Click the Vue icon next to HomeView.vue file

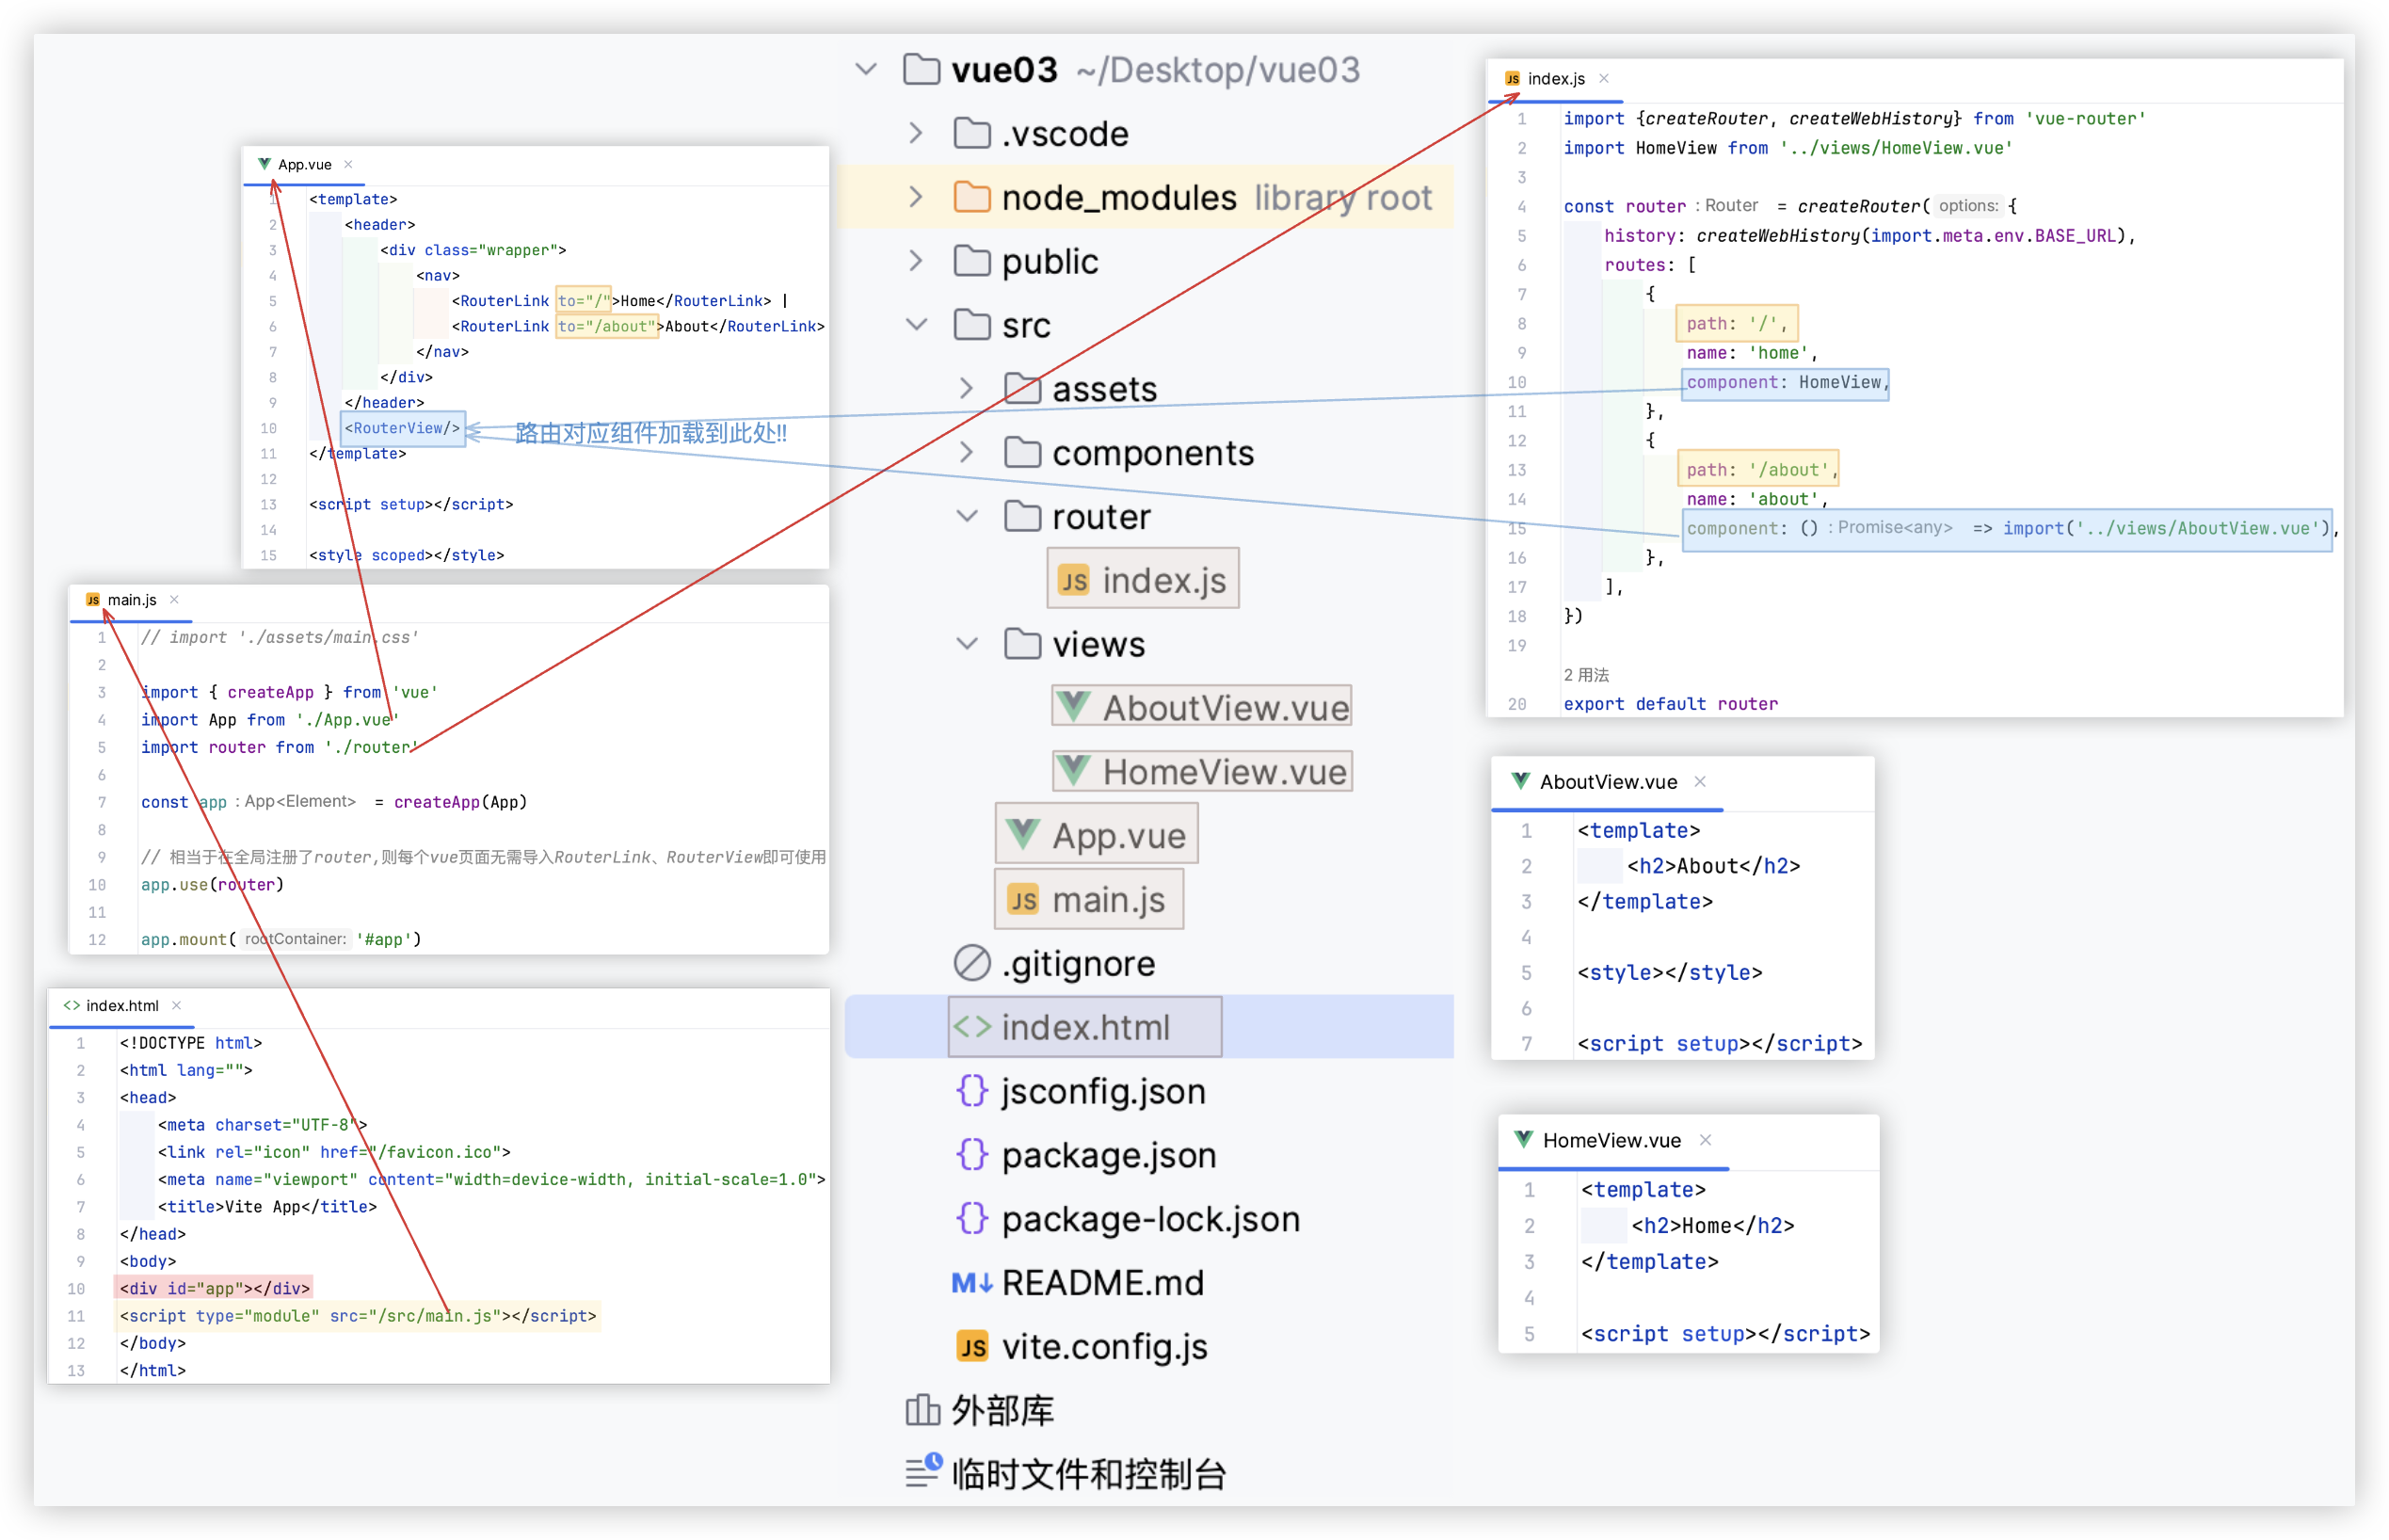tap(1073, 771)
